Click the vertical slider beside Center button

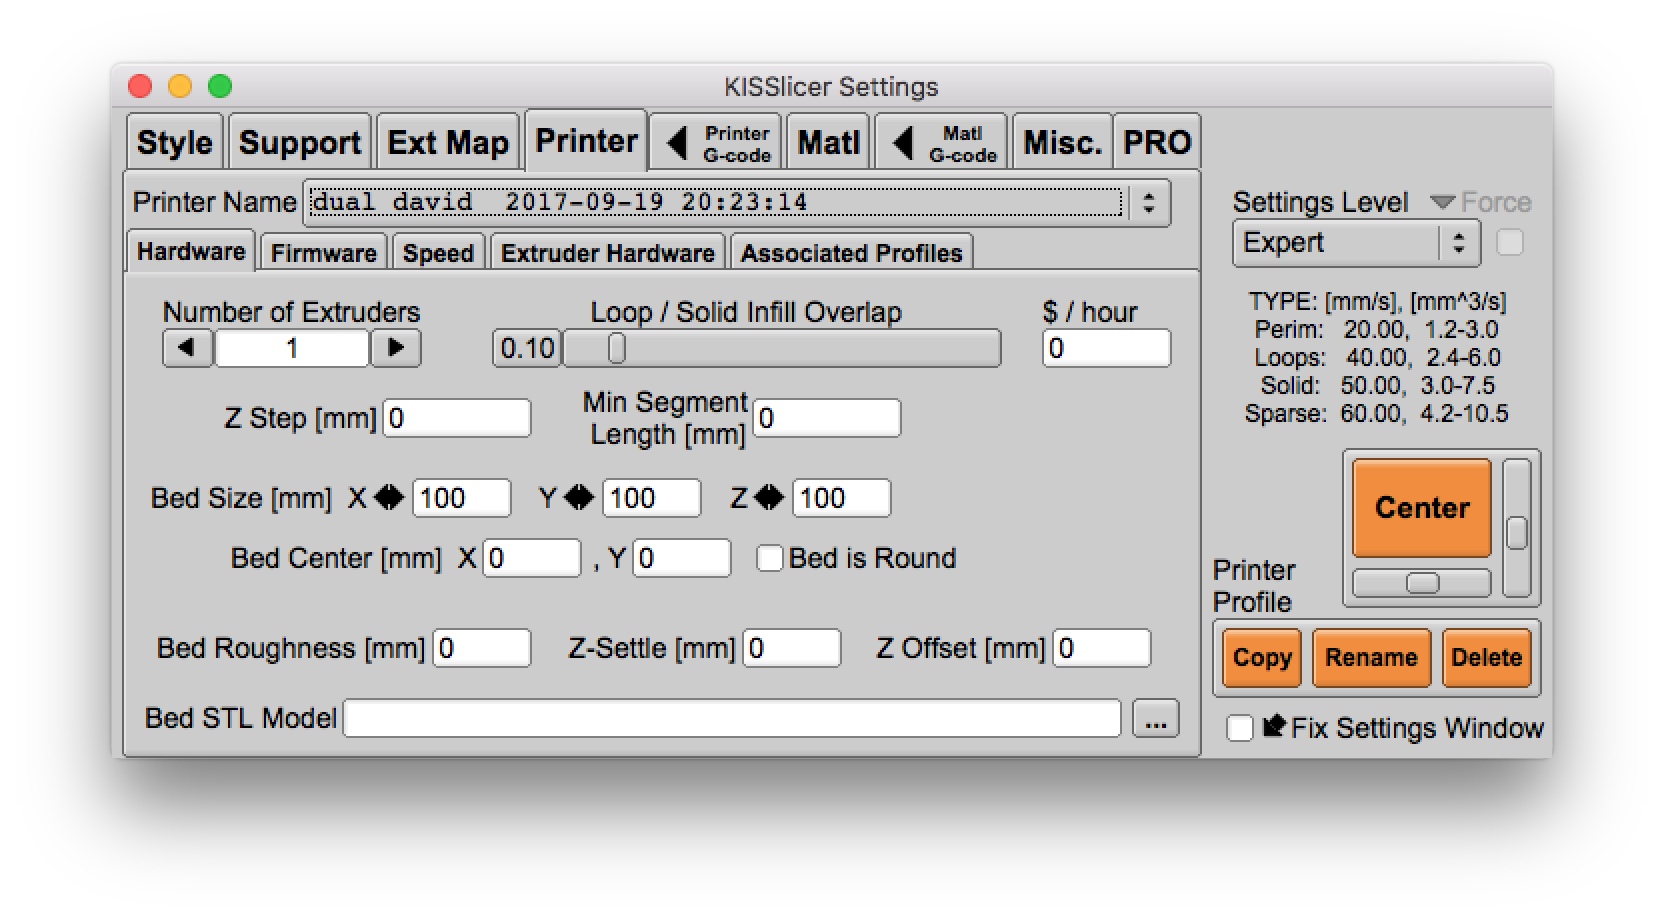1517,528
